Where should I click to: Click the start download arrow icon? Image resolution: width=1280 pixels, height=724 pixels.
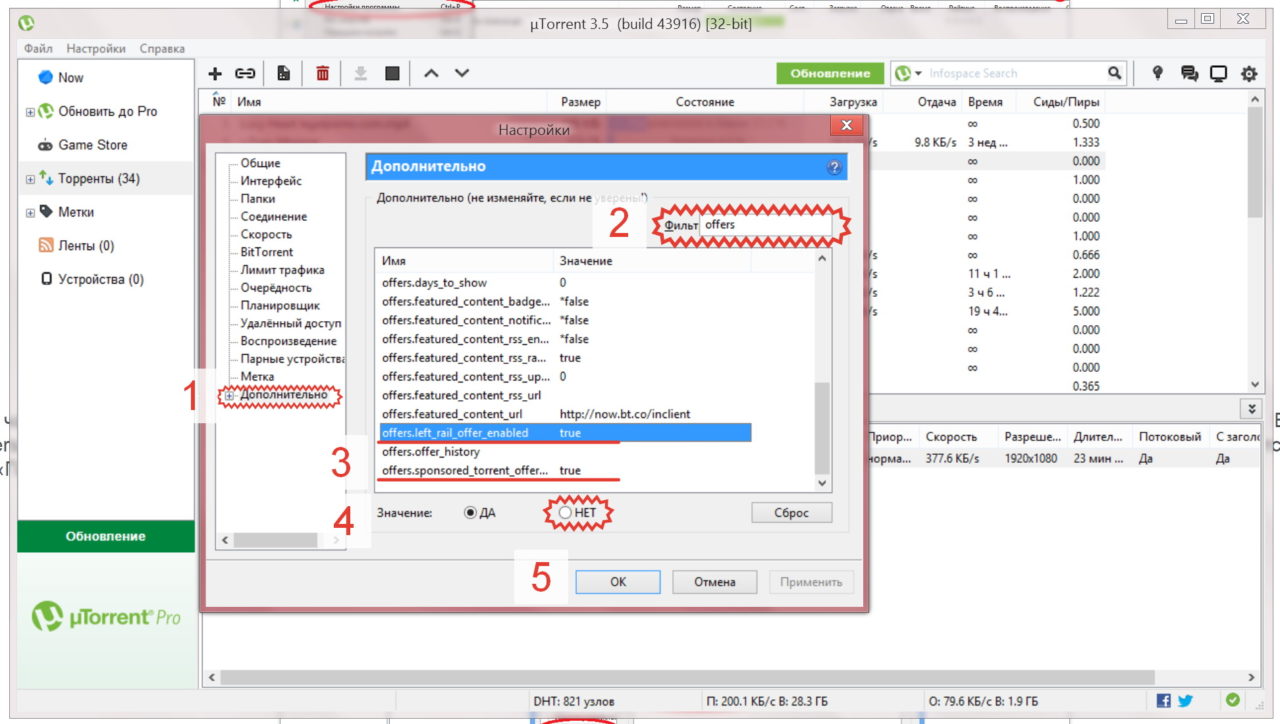pos(361,73)
